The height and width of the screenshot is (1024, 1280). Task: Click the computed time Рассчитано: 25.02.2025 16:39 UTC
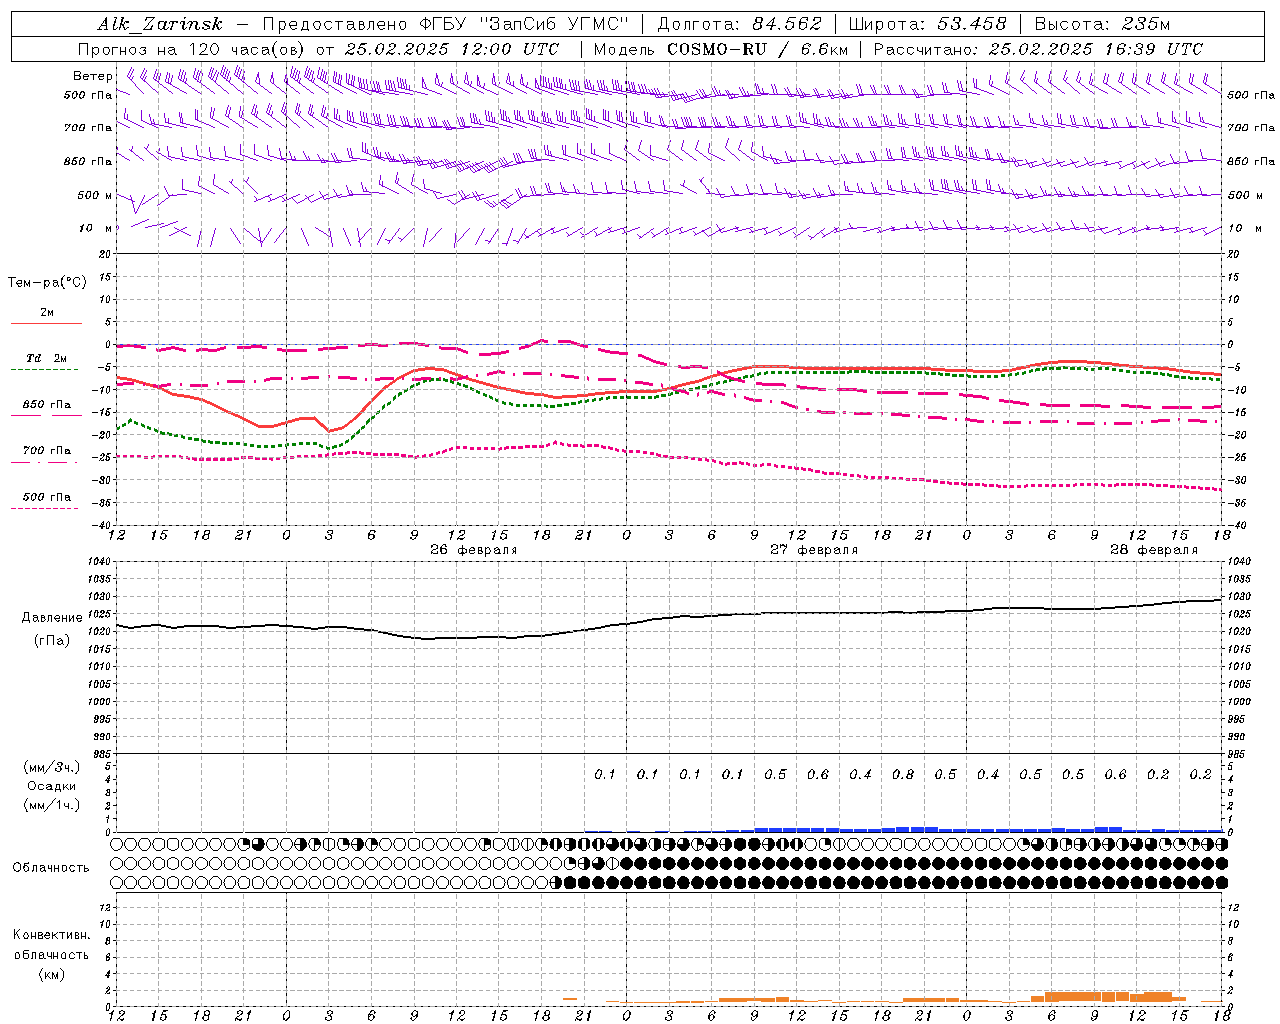[1038, 49]
